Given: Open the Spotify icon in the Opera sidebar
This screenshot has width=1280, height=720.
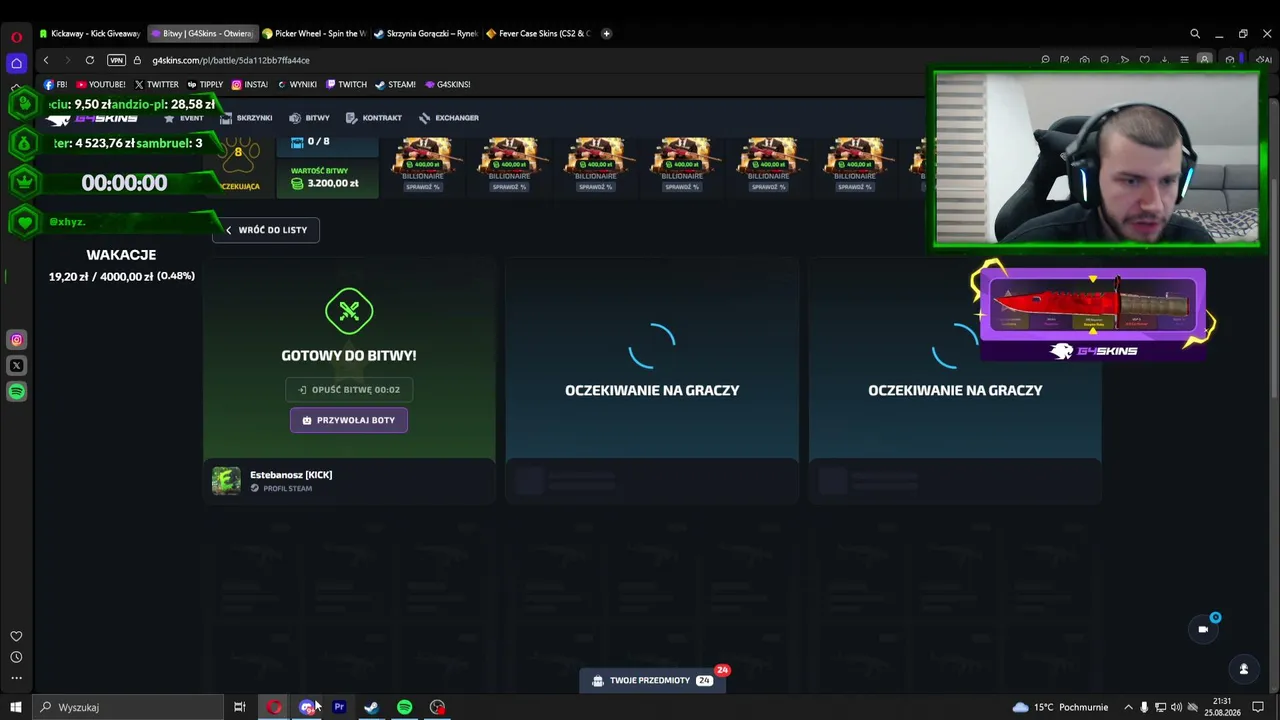Looking at the screenshot, I should point(16,392).
